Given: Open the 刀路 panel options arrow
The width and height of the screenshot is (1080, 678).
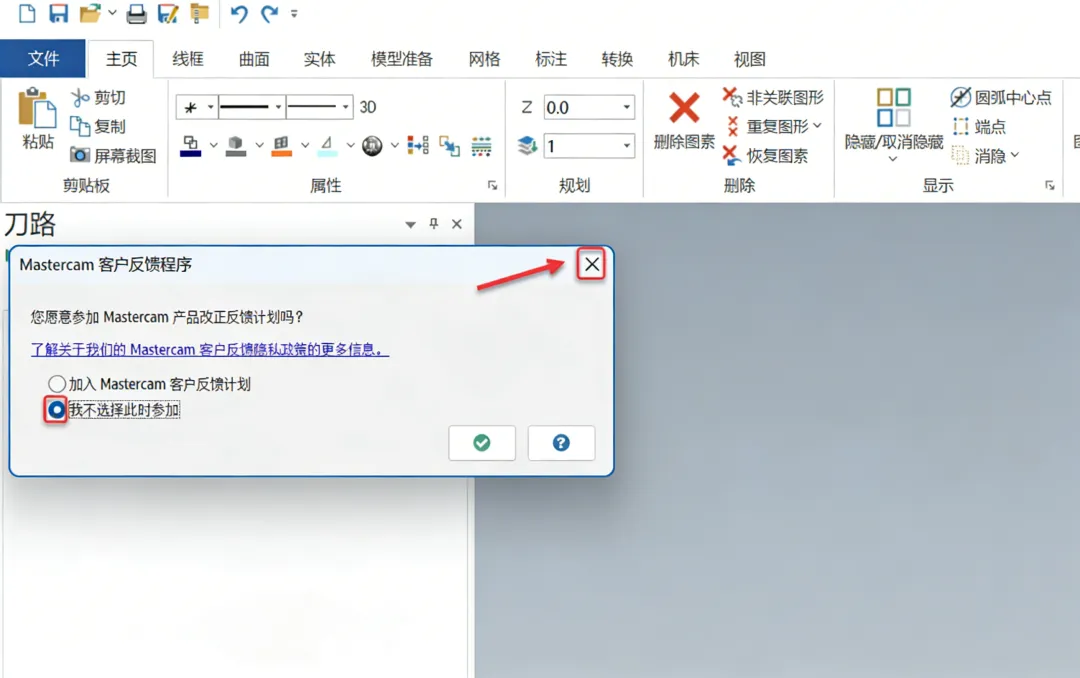Looking at the screenshot, I should 411,225.
